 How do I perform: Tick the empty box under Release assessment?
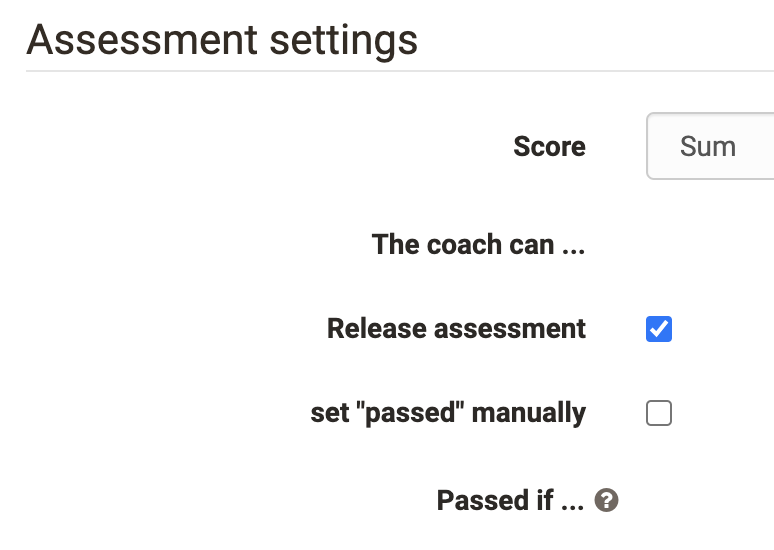659,413
